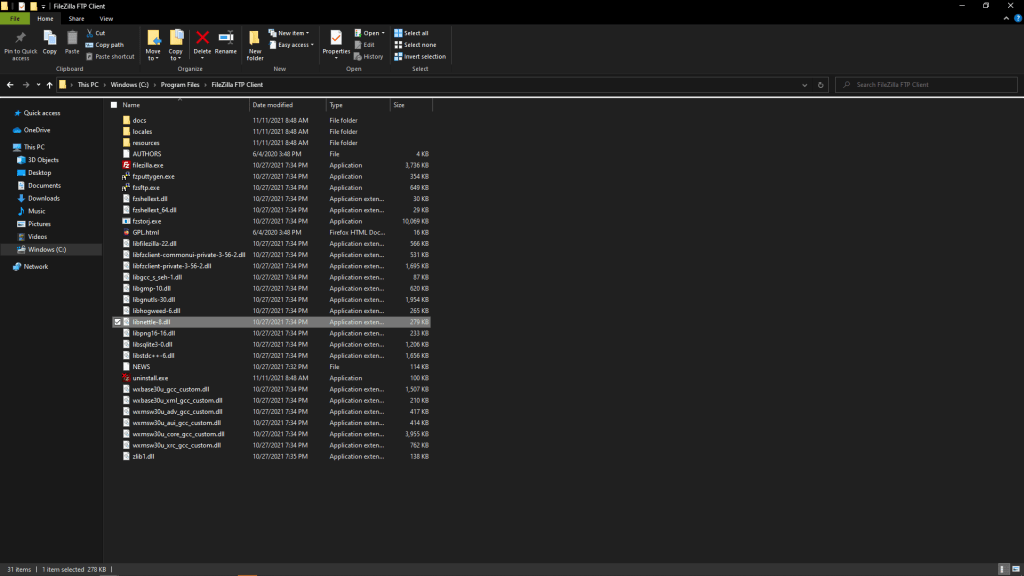Click the uninstall.exe file icon
The image size is (1024, 576).
(125, 378)
